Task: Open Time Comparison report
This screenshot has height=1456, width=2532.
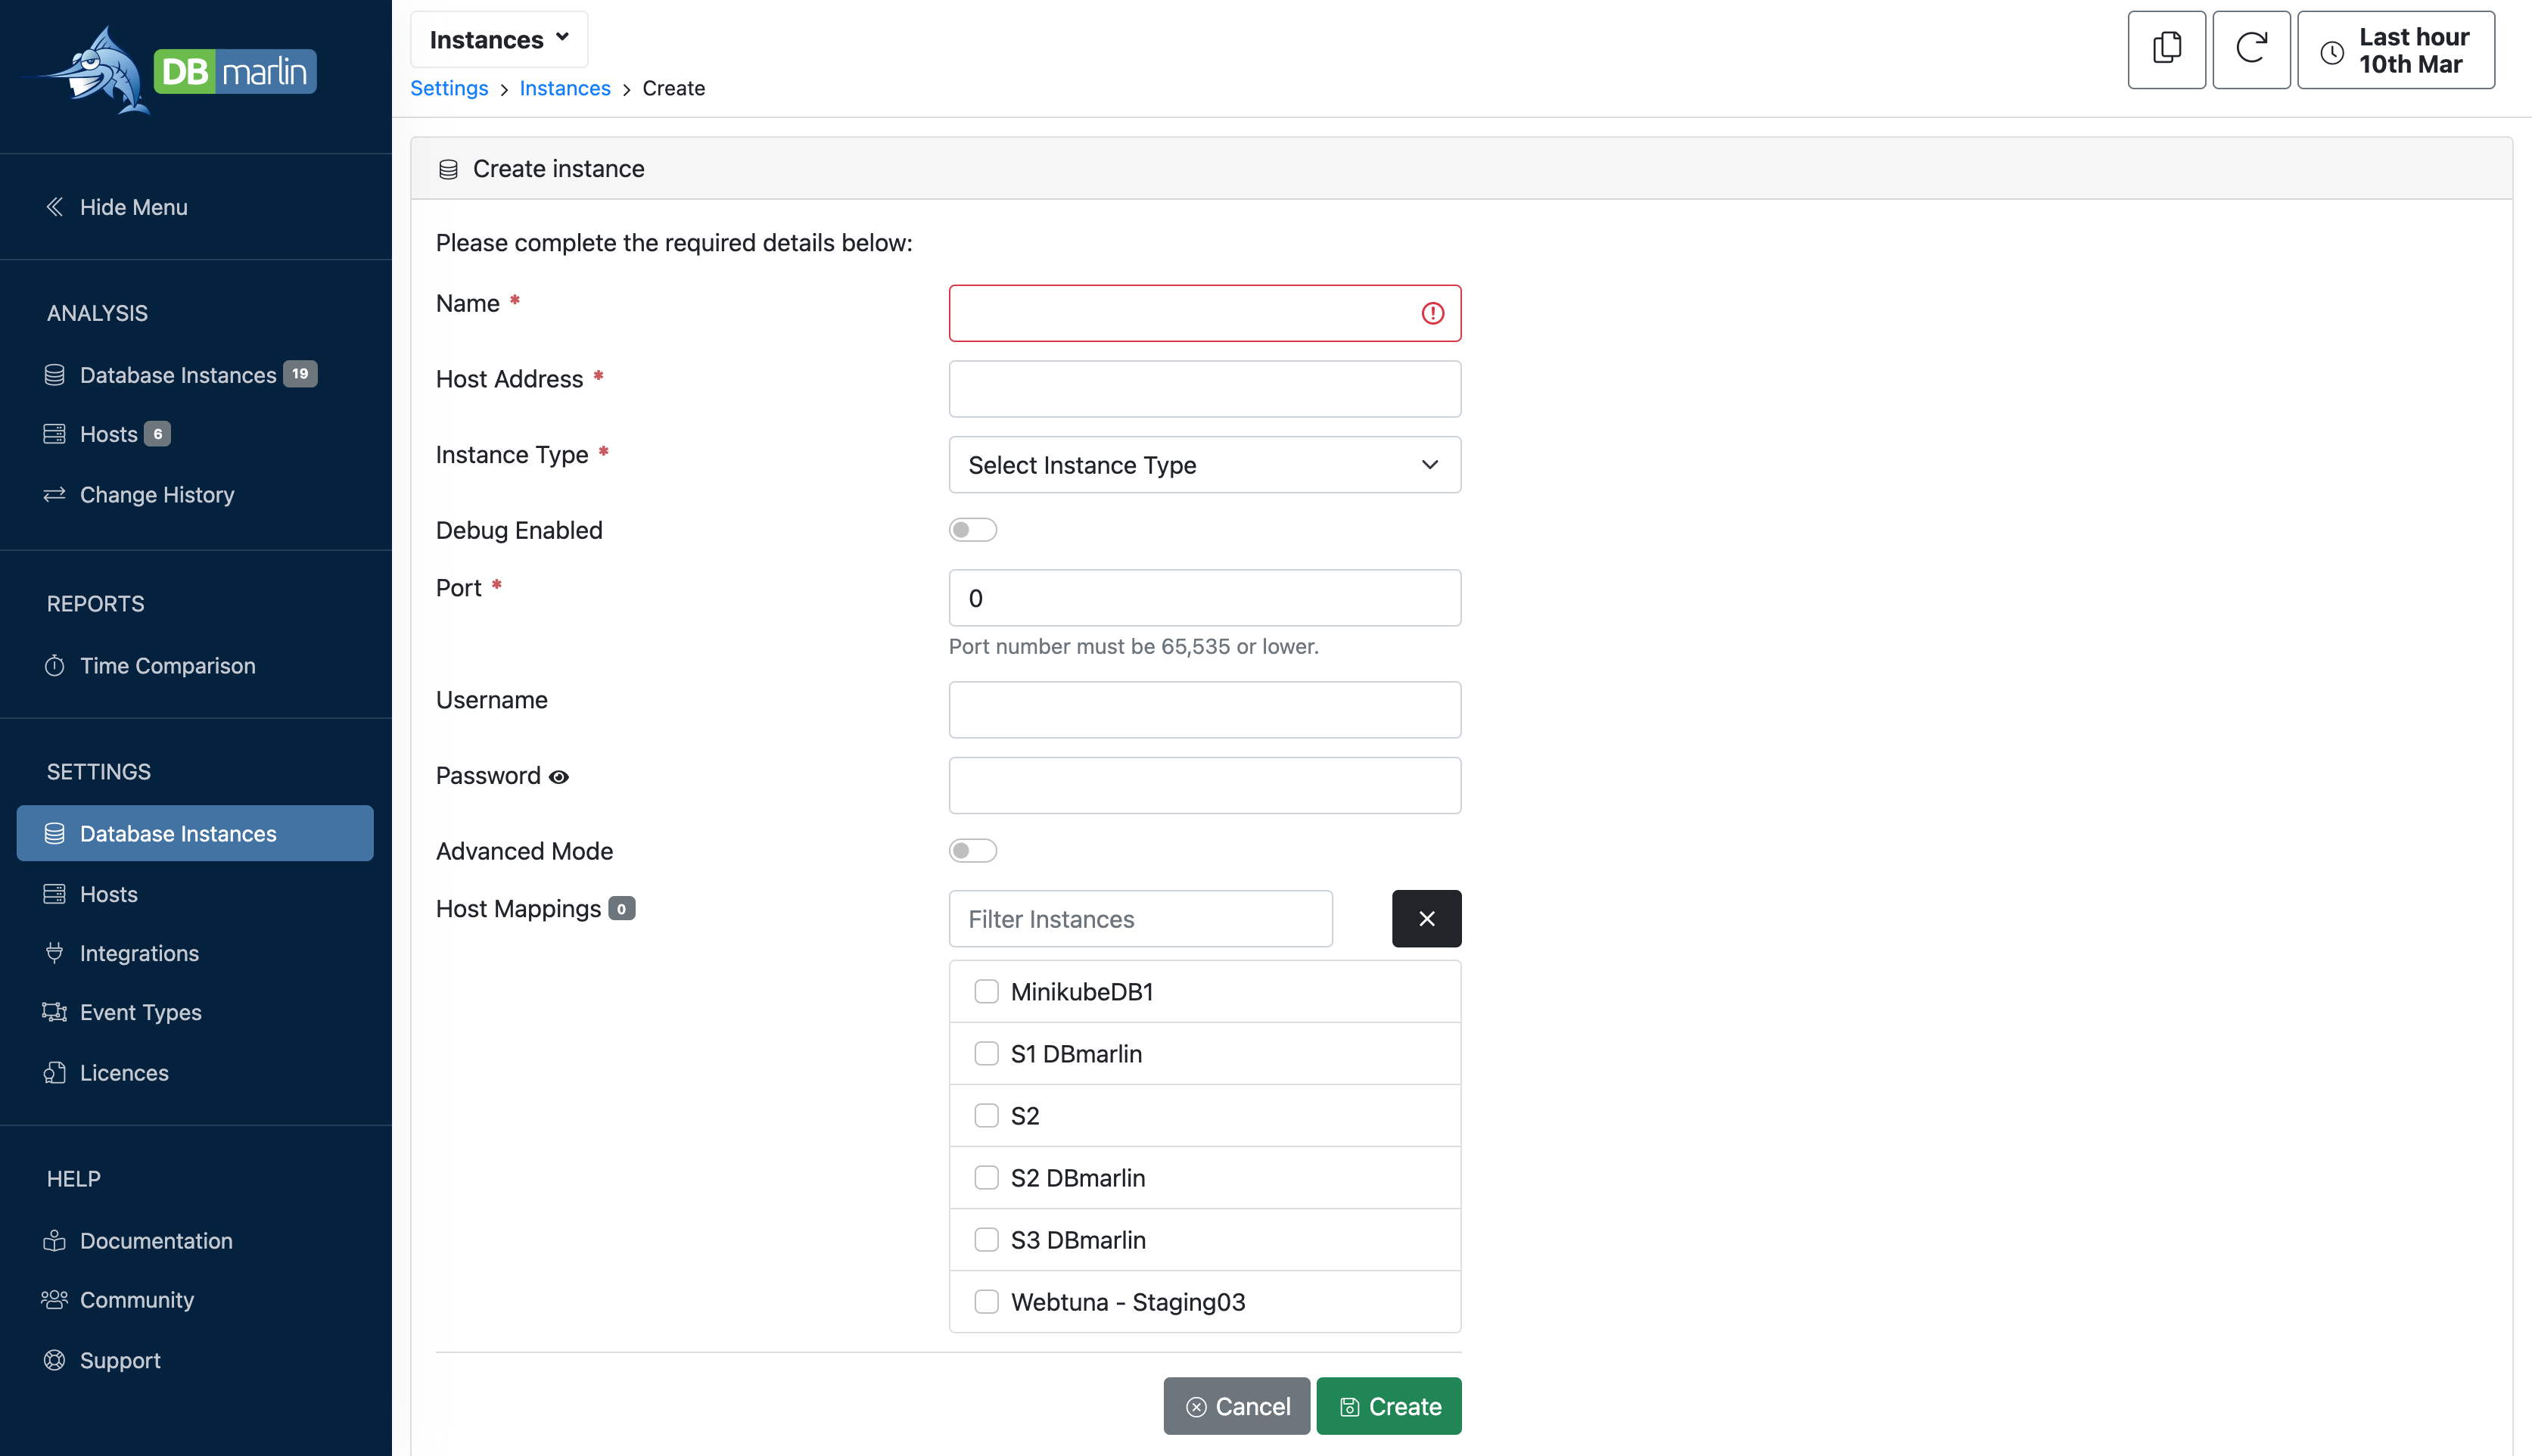Action: [167, 665]
